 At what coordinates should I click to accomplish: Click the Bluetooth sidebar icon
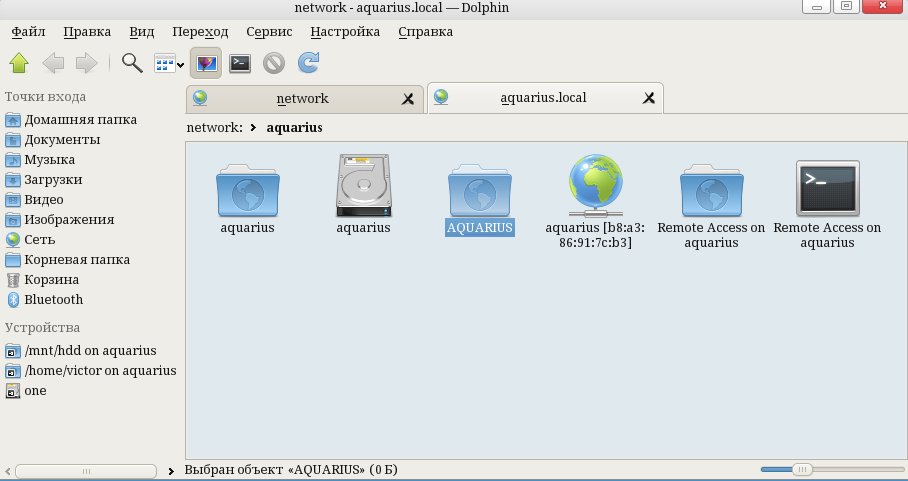13,300
